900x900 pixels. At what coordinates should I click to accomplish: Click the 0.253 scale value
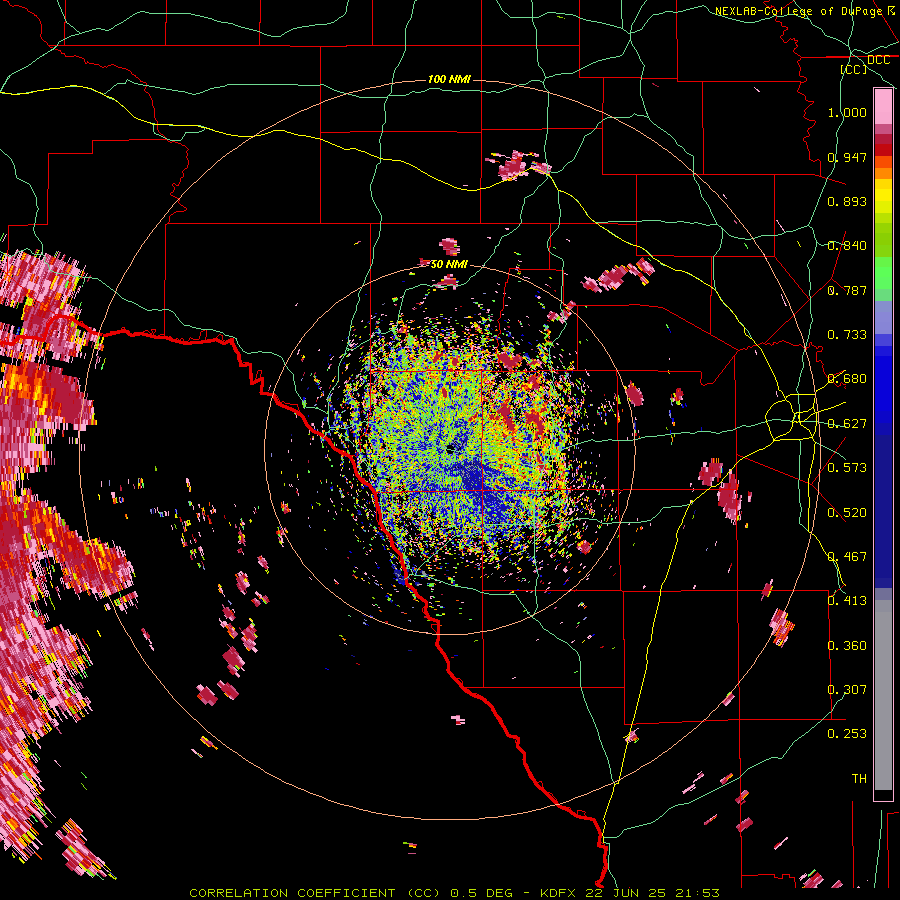[847, 734]
